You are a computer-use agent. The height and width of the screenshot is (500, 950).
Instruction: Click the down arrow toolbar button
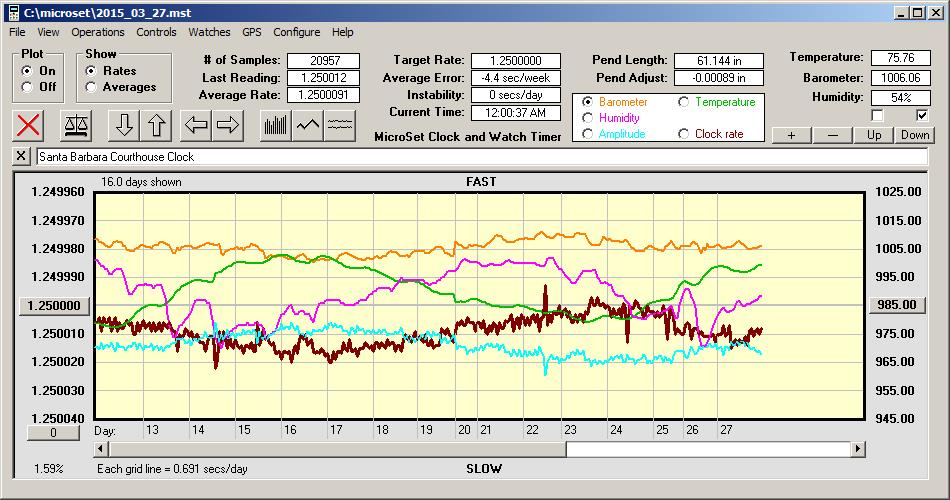[124, 125]
